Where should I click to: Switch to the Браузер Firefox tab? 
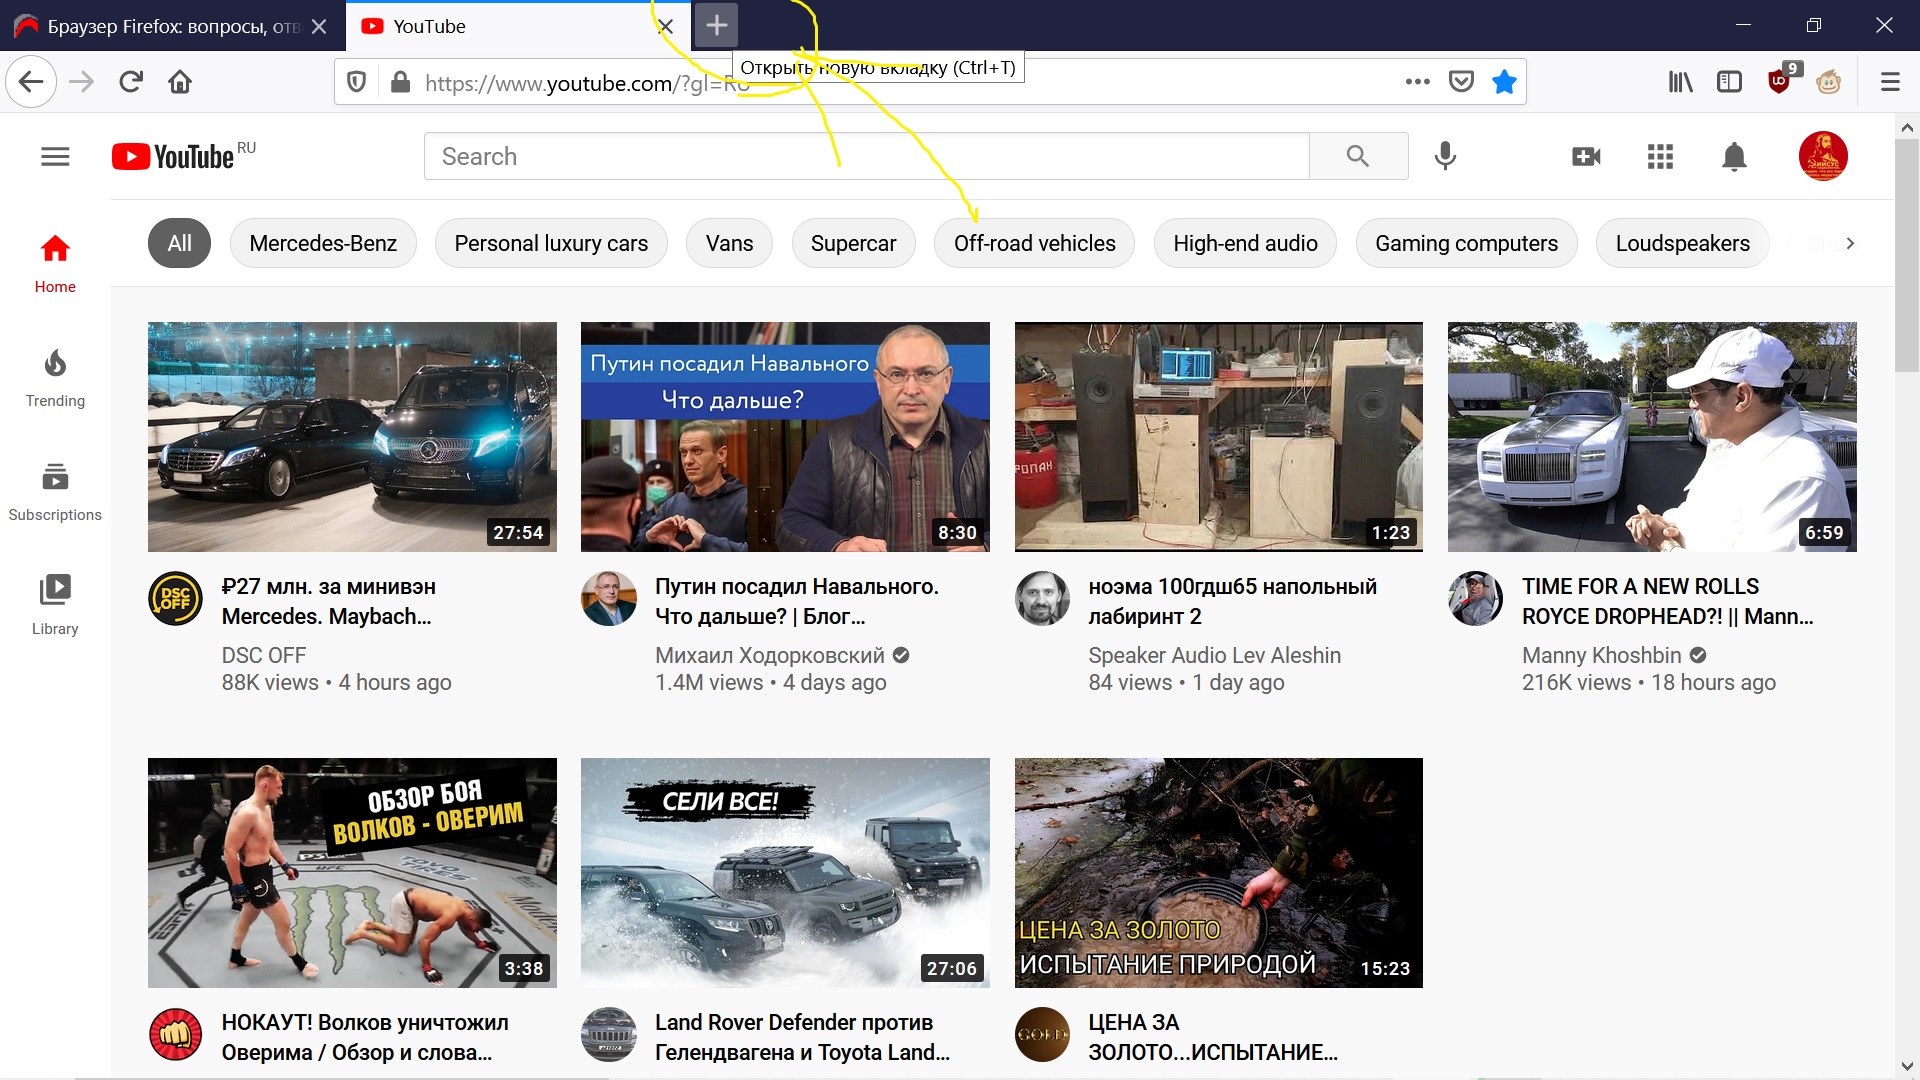(160, 27)
